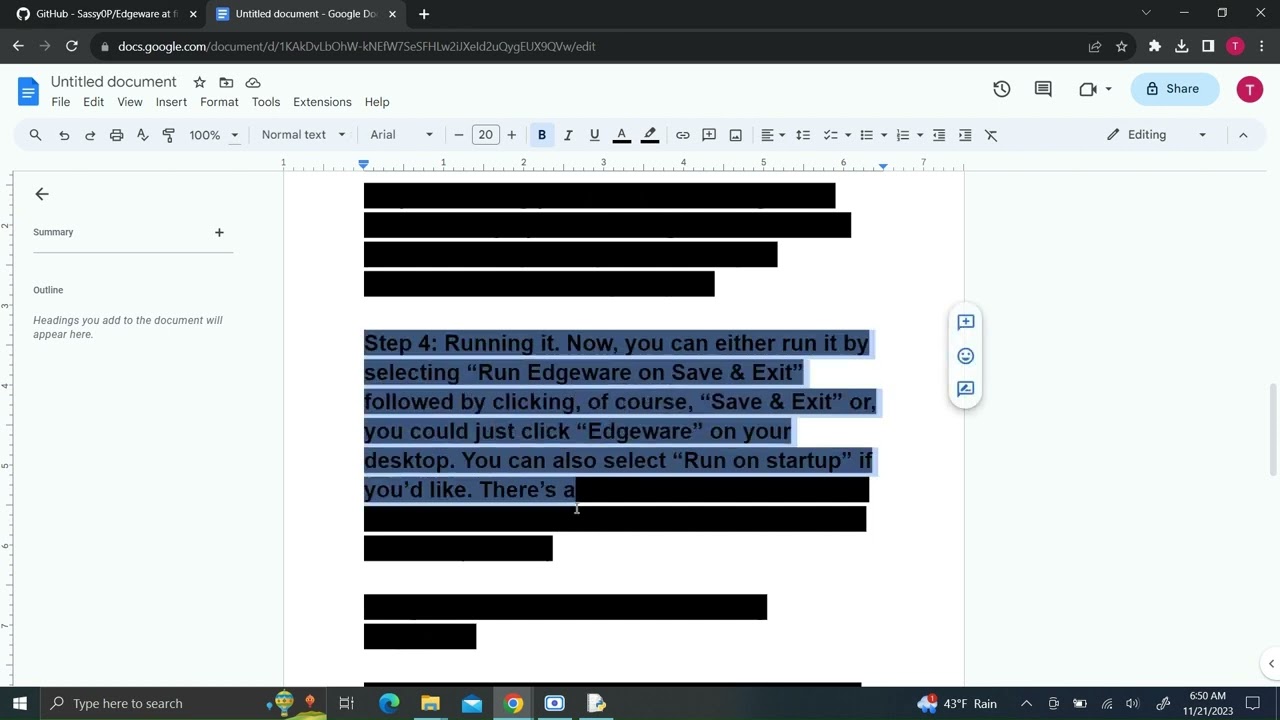The image size is (1280, 720).
Task: Clear formatting from the selected text
Action: point(991,135)
